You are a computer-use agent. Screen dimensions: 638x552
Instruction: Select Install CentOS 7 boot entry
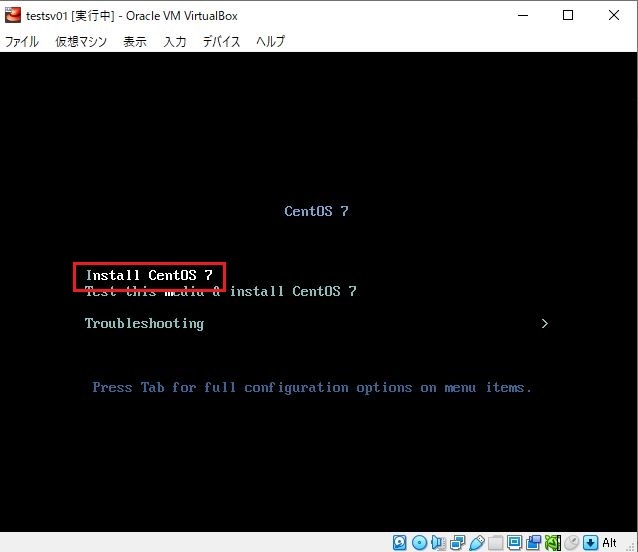pos(149,275)
